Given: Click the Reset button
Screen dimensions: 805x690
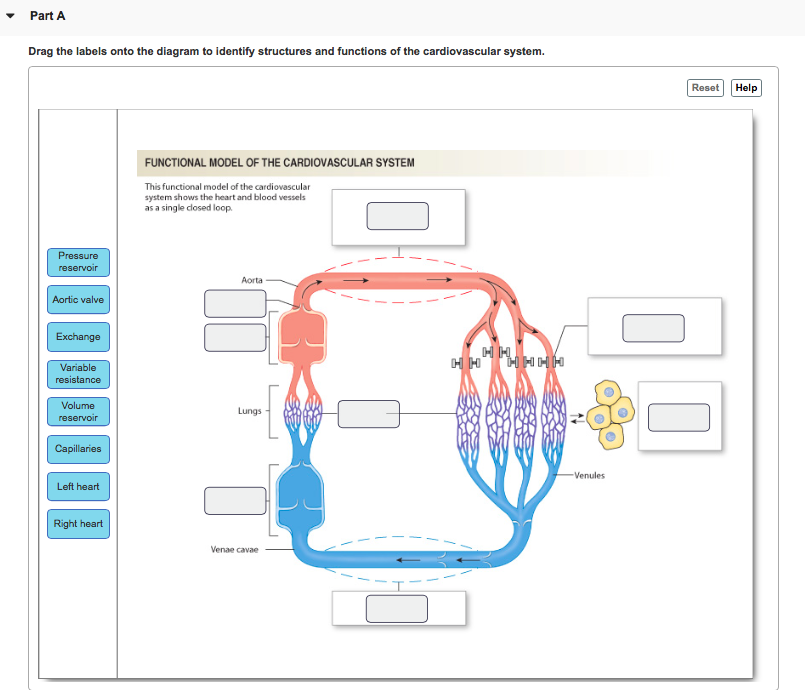Looking at the screenshot, I should [x=705, y=87].
